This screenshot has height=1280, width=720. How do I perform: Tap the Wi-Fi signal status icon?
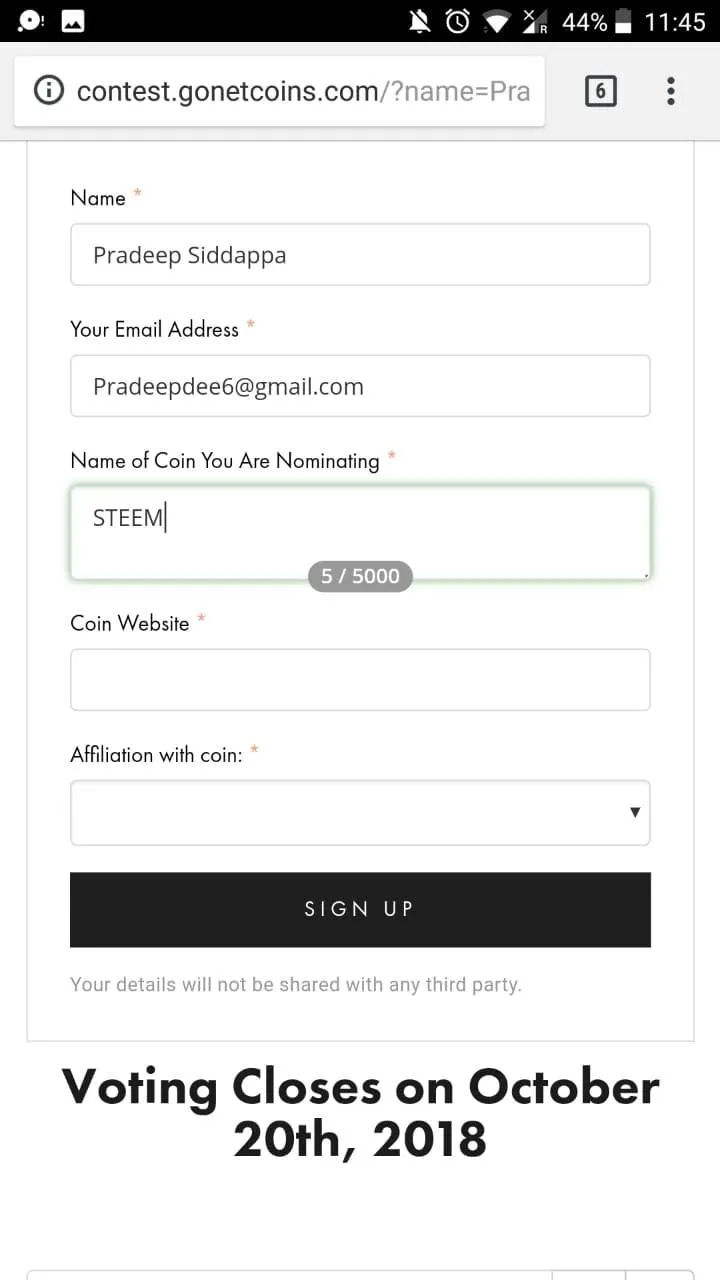497,21
